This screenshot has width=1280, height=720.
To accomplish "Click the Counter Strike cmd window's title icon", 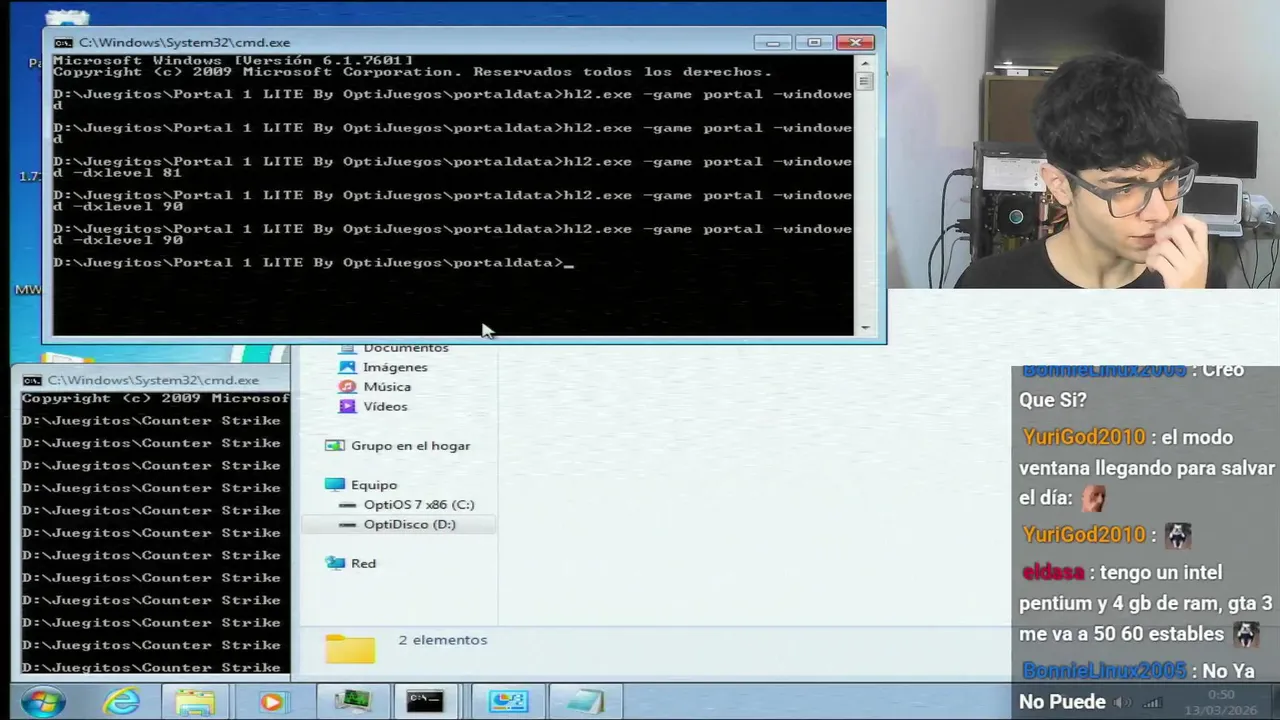I will point(32,380).
